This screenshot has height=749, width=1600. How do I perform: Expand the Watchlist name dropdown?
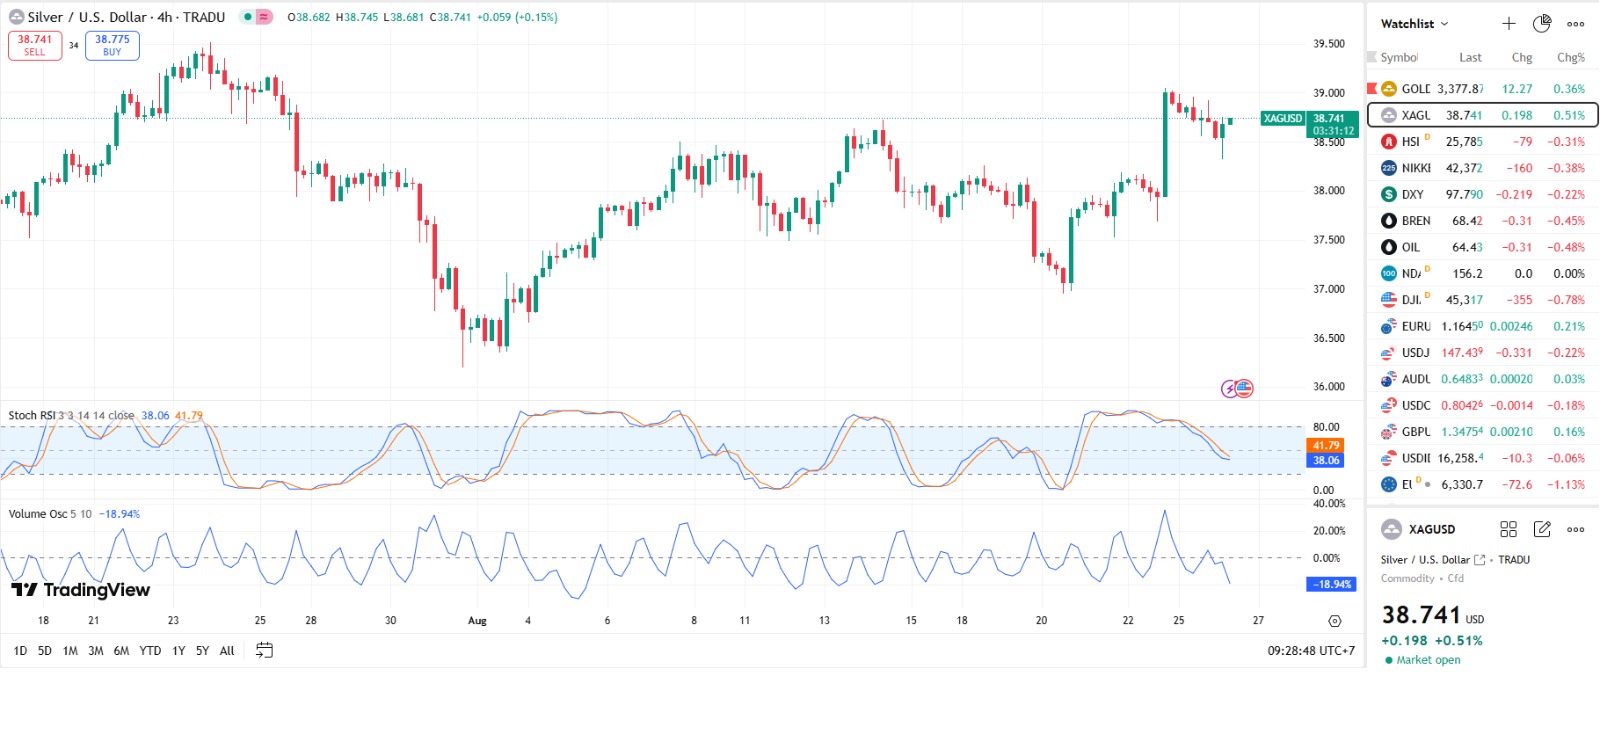1414,24
